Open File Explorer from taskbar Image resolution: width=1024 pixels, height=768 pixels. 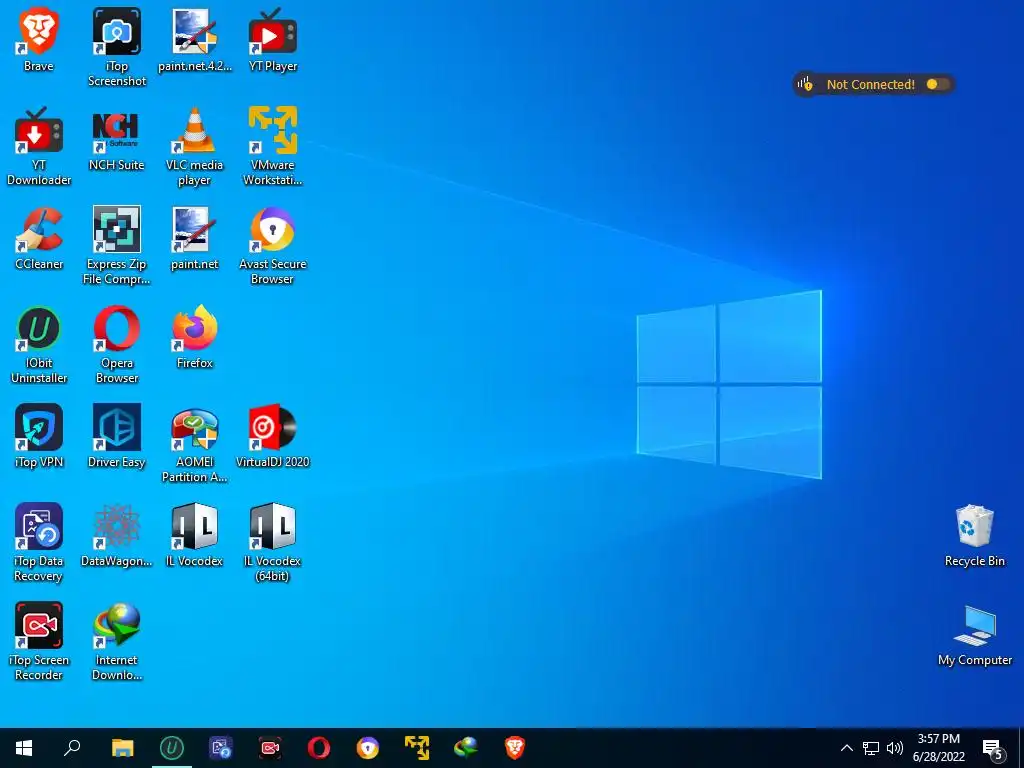[x=122, y=748]
